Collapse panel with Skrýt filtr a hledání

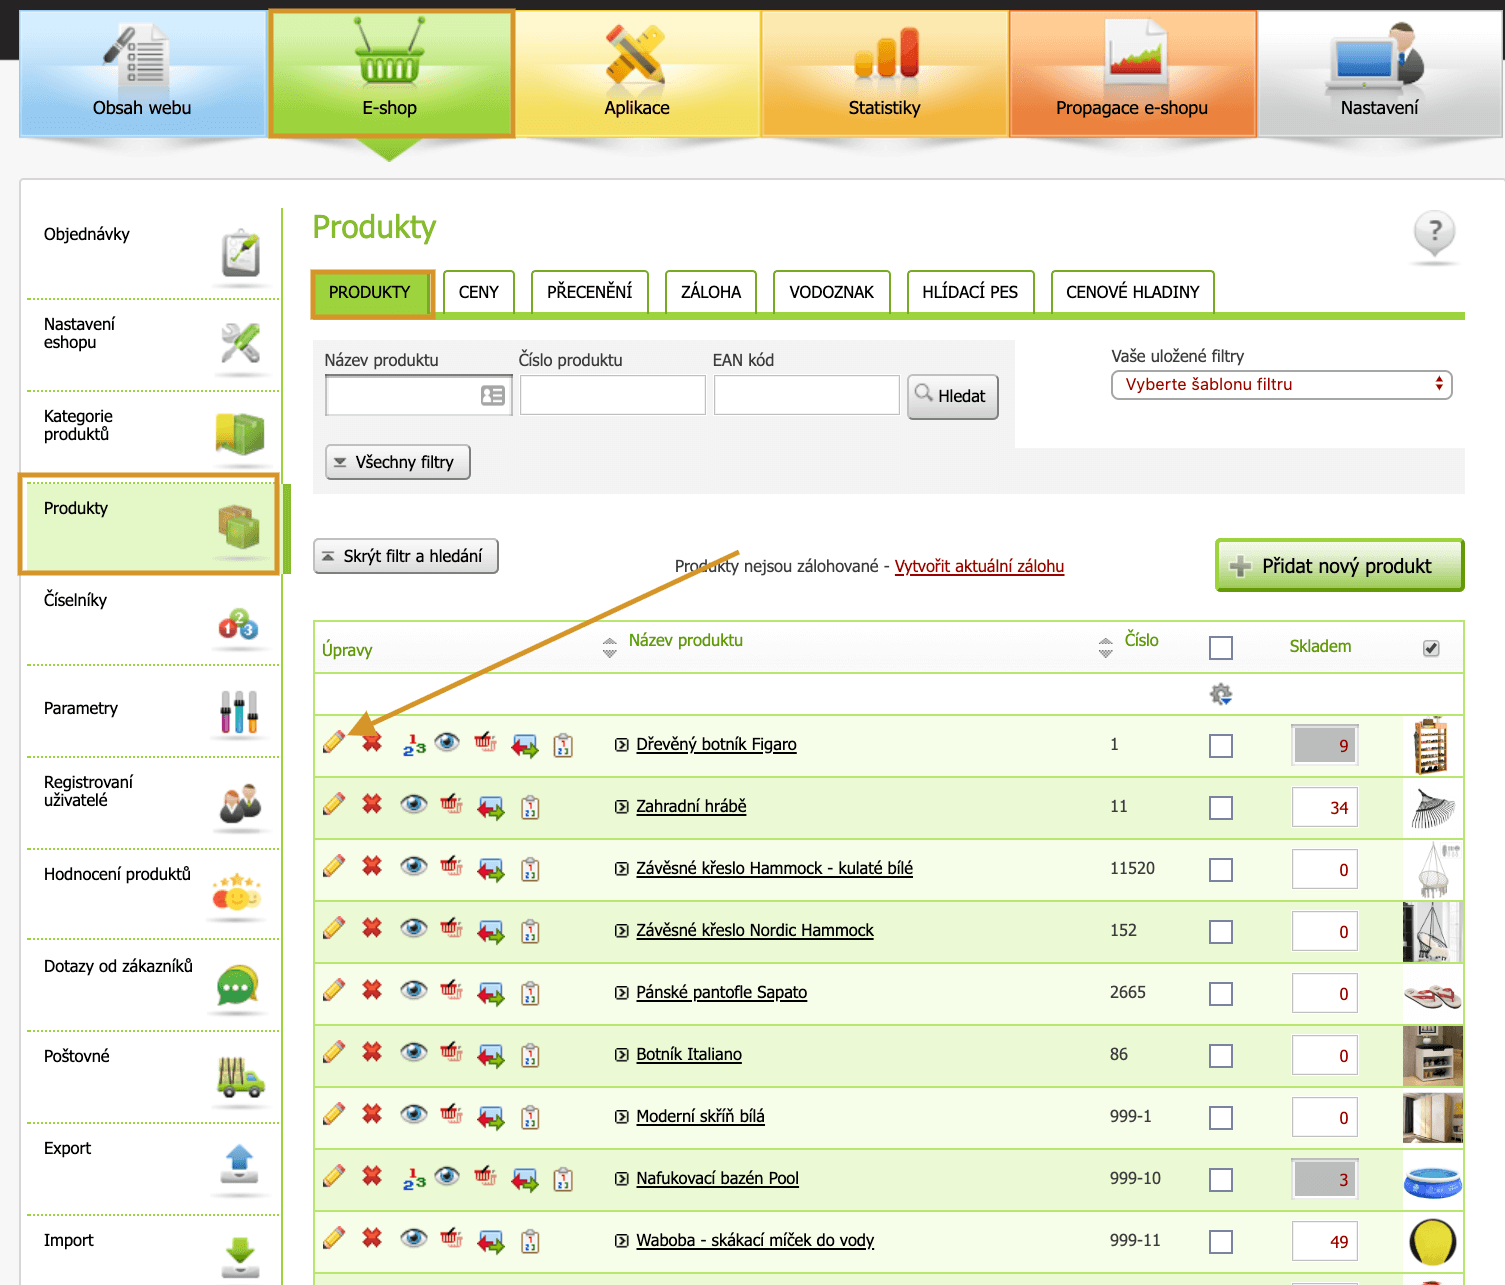pos(405,556)
